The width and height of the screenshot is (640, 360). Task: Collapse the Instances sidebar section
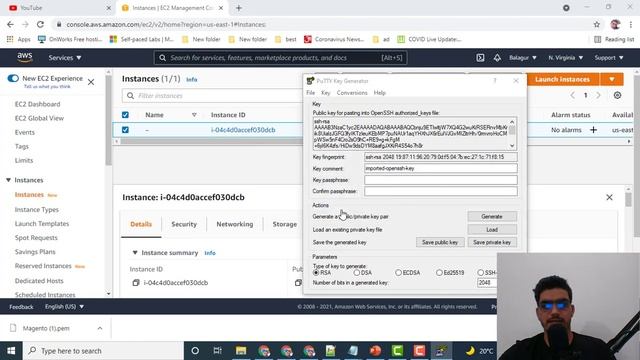click(9, 180)
